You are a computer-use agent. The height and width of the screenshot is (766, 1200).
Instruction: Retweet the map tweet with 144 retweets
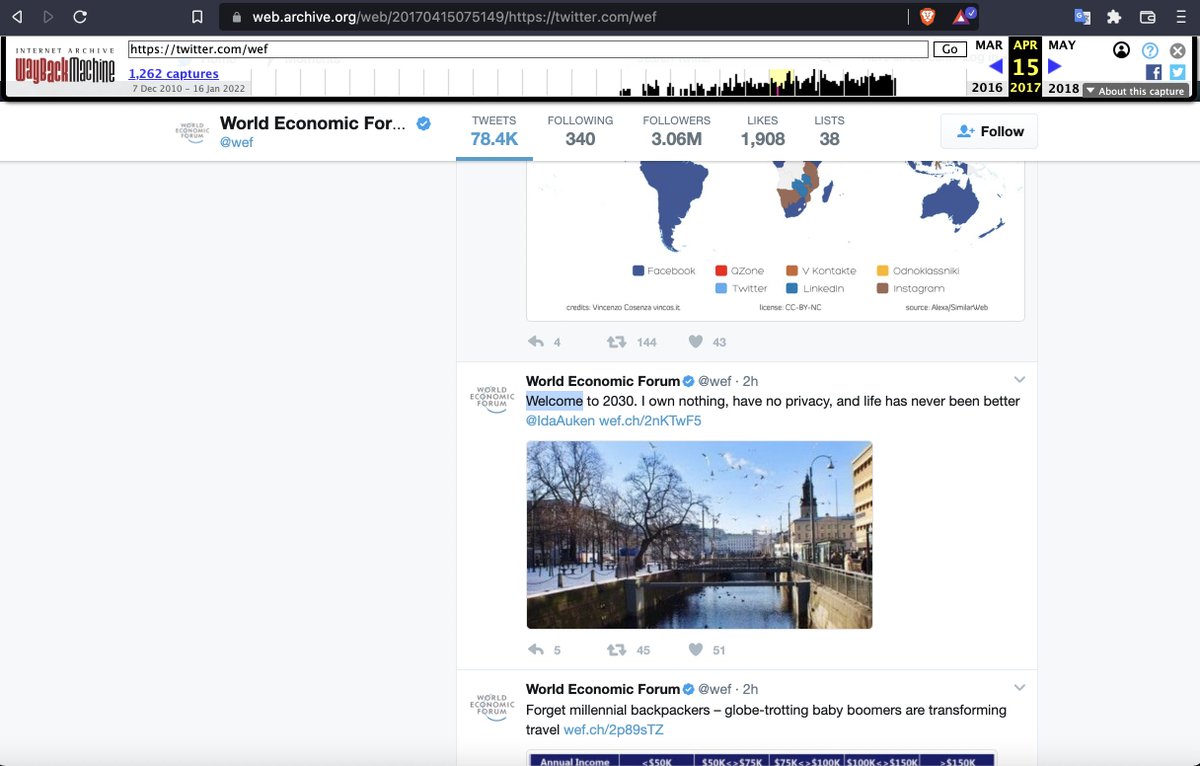pos(617,342)
